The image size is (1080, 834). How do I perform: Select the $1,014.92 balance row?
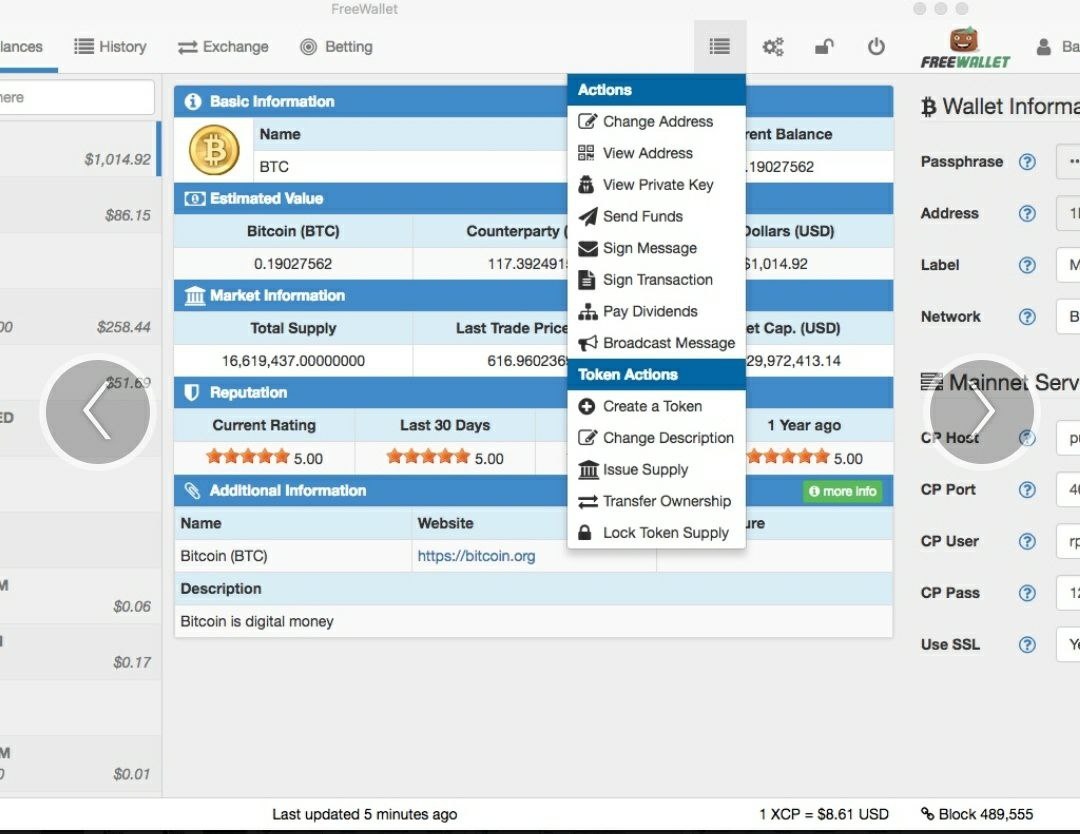[x=80, y=149]
